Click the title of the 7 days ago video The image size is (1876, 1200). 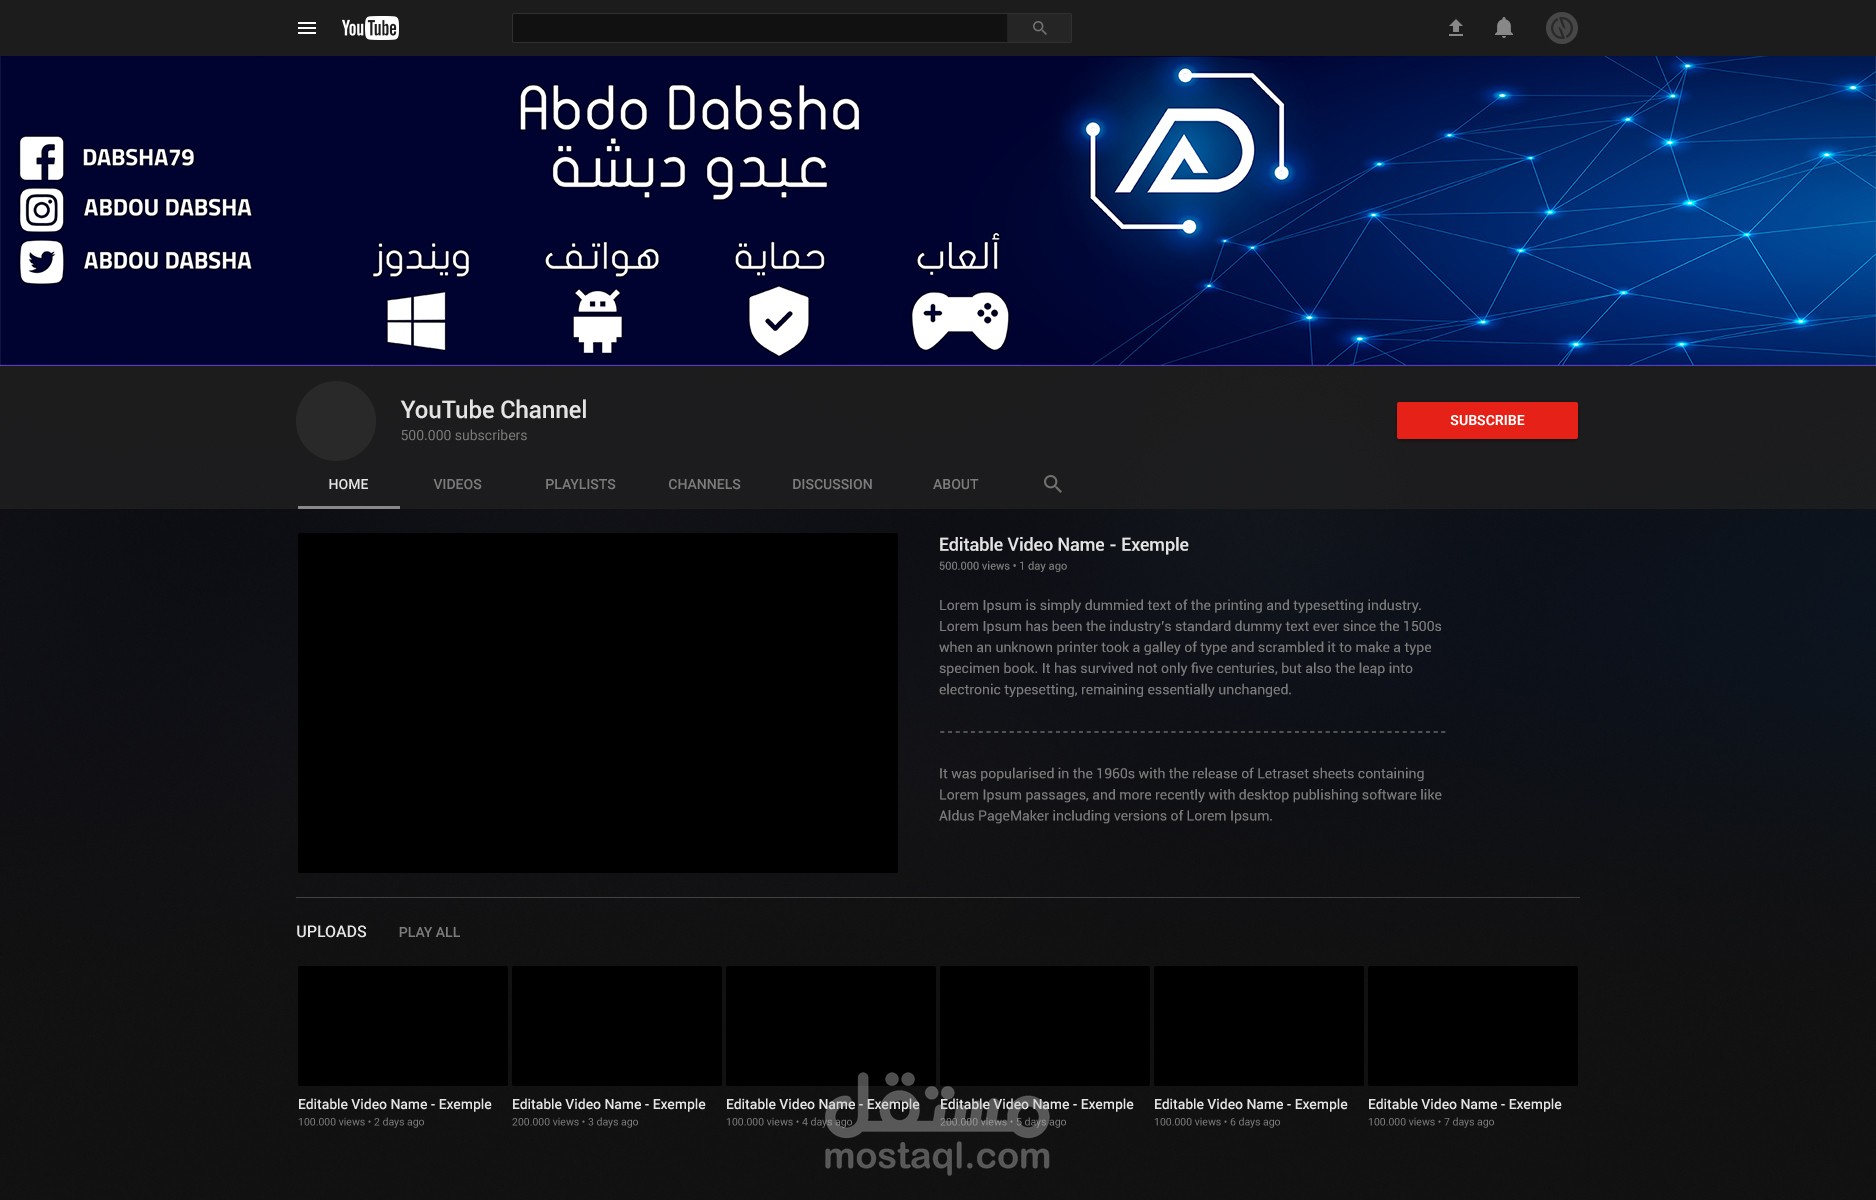pos(1465,1104)
